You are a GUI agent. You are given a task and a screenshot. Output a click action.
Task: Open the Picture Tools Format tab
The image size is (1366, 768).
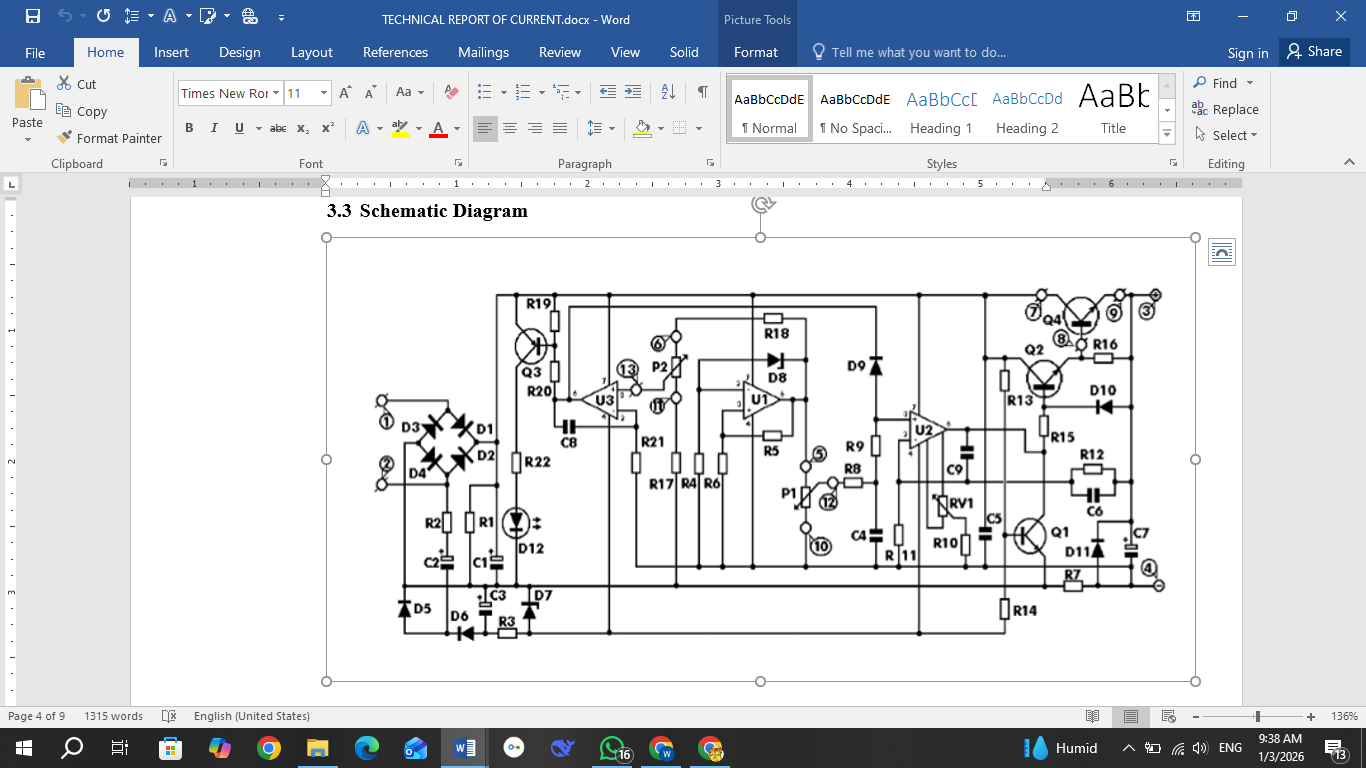tap(756, 52)
